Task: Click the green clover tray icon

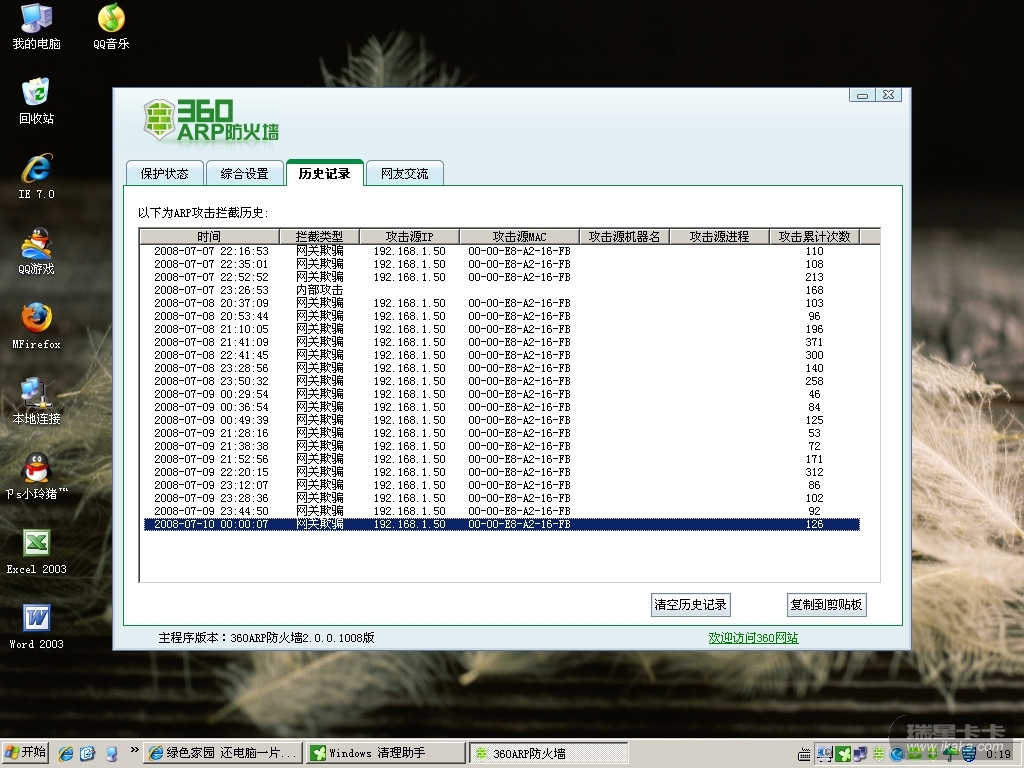Action: (x=843, y=754)
